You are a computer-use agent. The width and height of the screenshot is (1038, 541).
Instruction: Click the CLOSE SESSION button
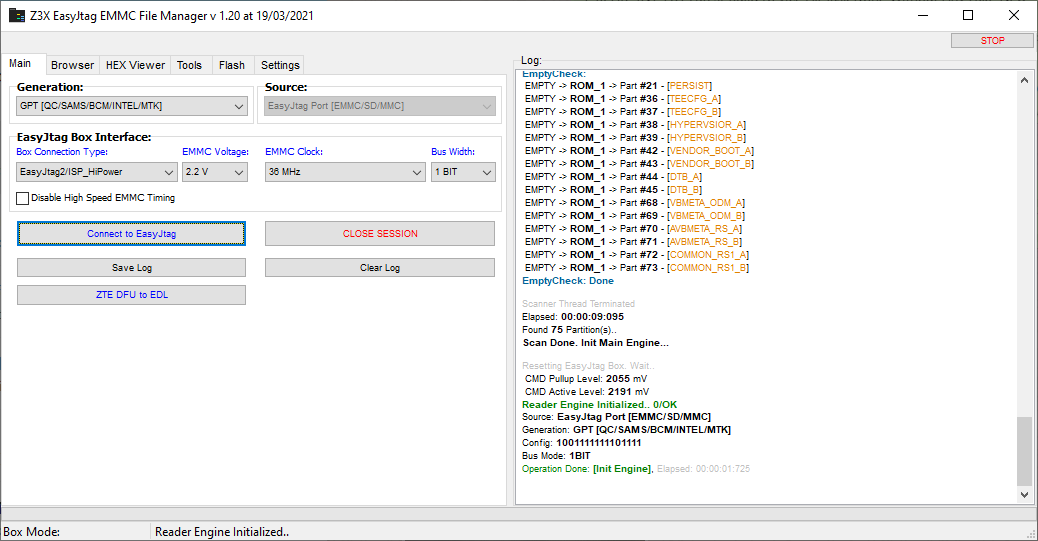tap(380, 234)
